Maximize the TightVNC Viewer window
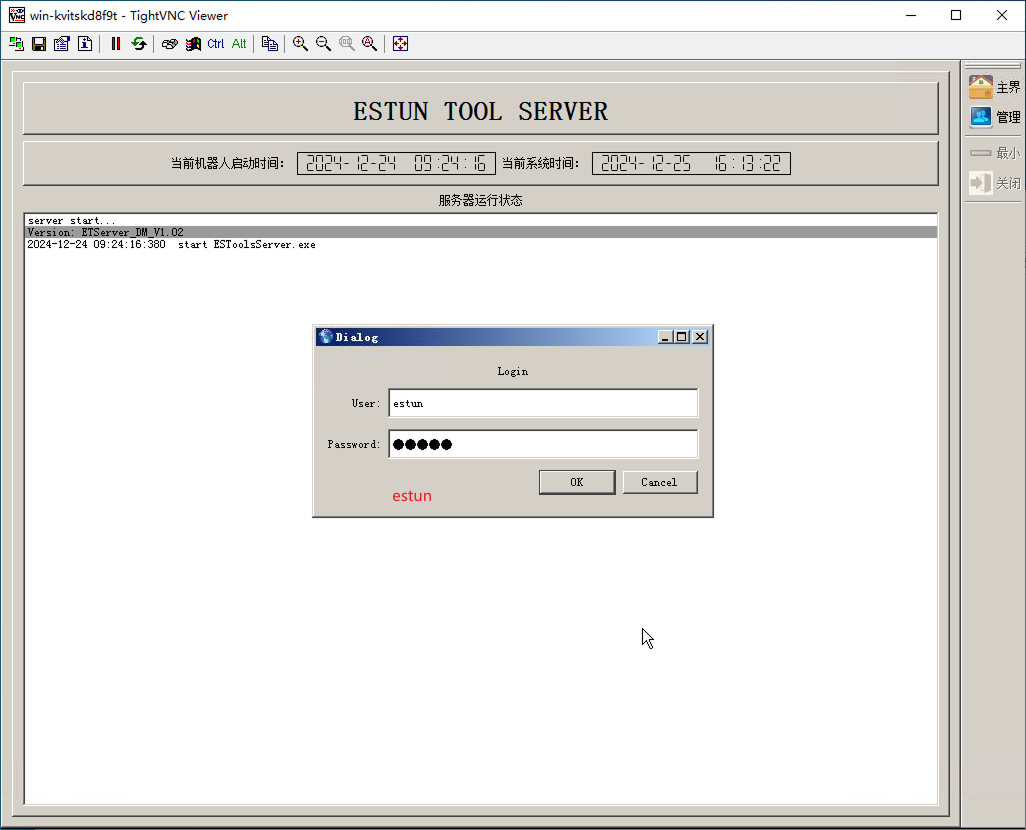The image size is (1026, 830). click(956, 15)
